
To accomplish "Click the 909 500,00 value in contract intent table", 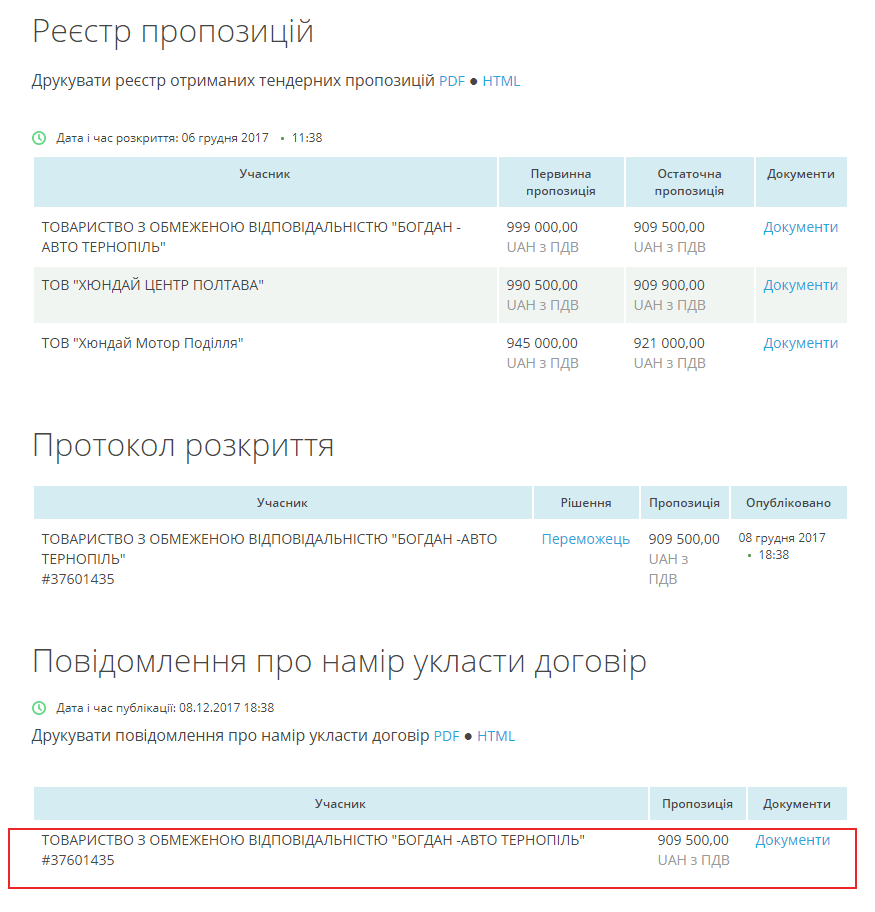I will (693, 840).
